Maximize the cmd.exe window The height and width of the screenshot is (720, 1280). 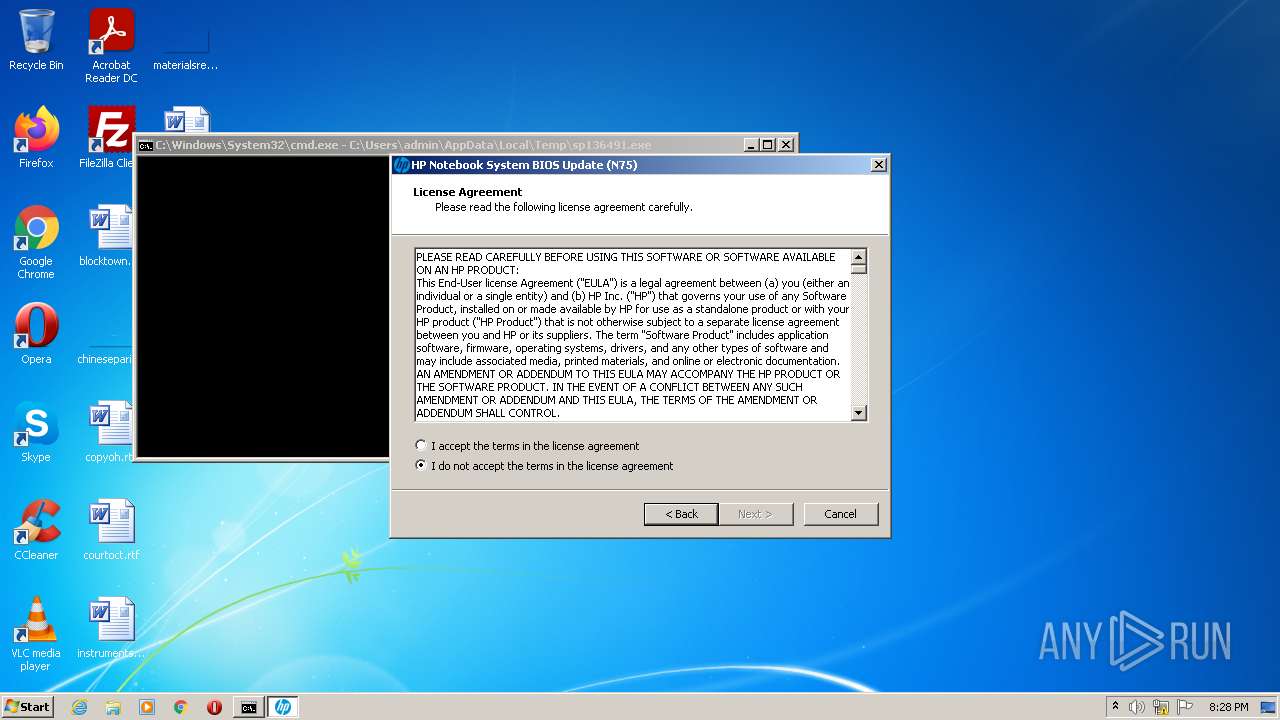point(767,145)
